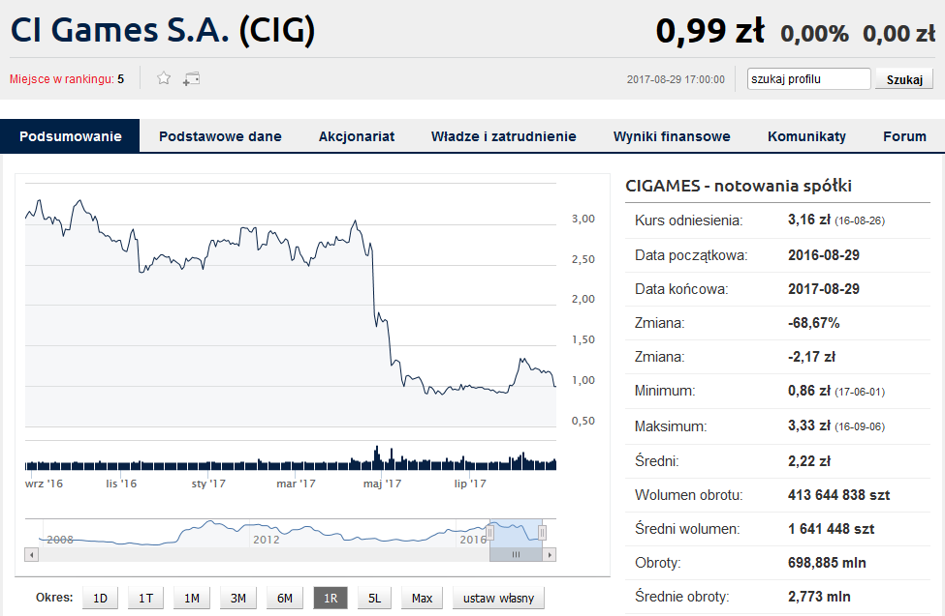The height and width of the screenshot is (616, 945).
Task: Click the Szukaj search button
Action: (x=904, y=79)
